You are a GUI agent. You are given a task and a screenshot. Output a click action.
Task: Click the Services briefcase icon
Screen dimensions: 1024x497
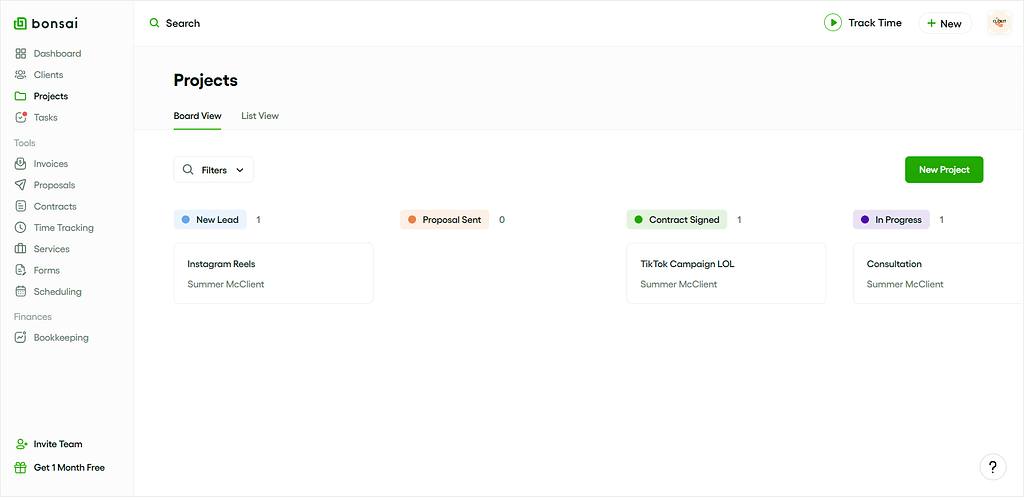(x=21, y=249)
